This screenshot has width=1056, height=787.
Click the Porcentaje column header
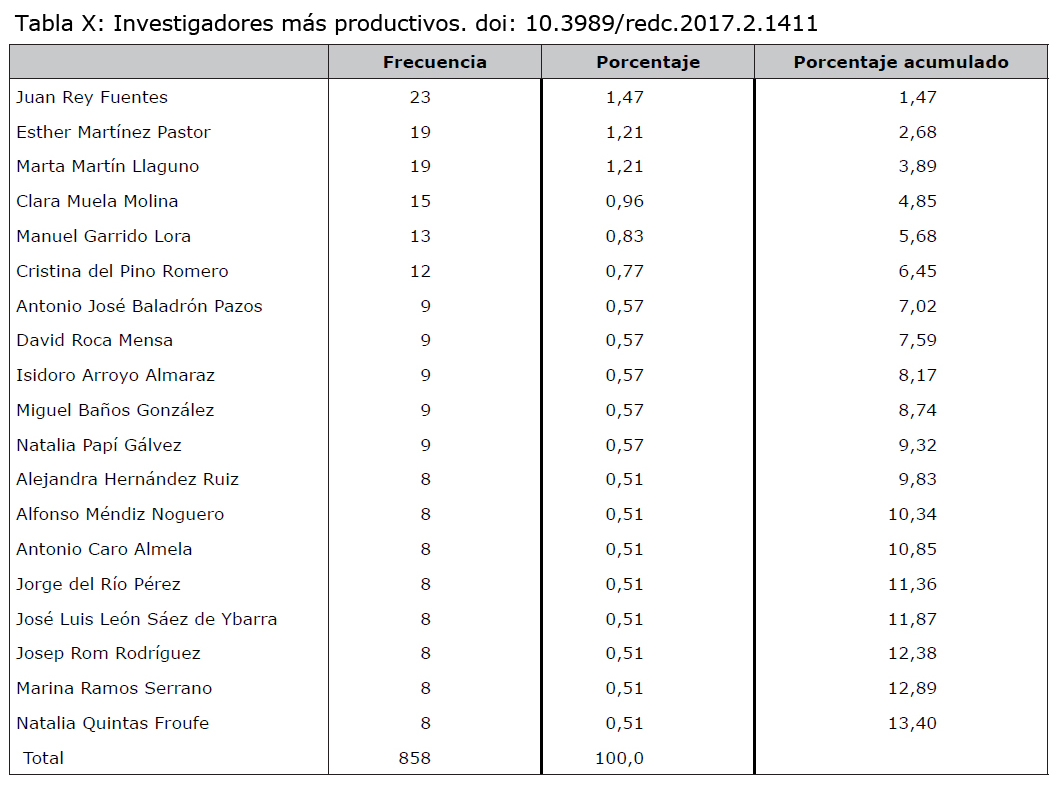click(x=648, y=62)
